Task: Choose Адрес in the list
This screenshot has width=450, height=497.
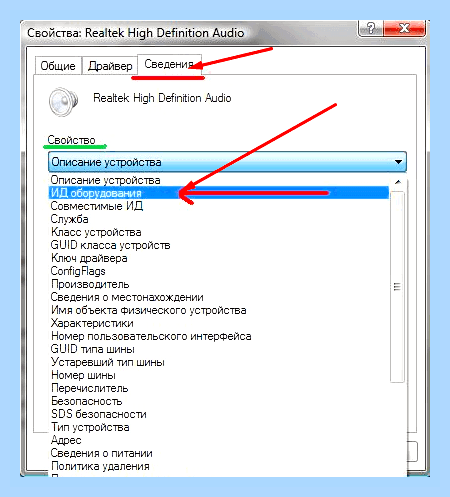Action: [219, 440]
